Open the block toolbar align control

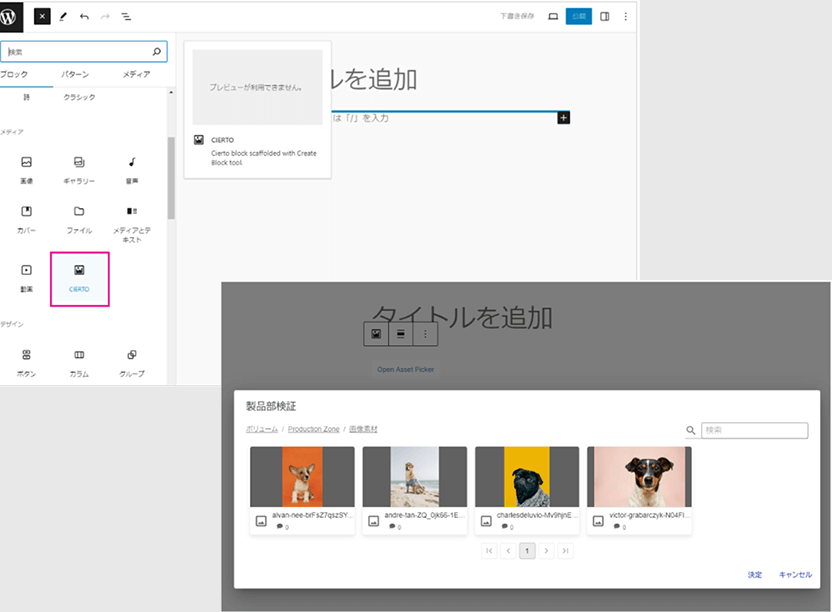coord(401,334)
